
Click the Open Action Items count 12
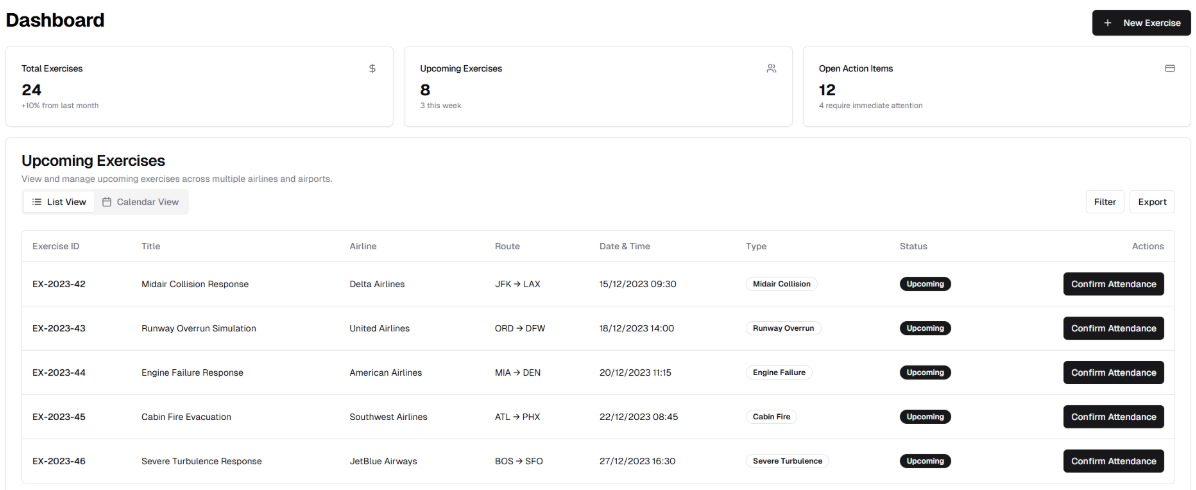point(828,89)
